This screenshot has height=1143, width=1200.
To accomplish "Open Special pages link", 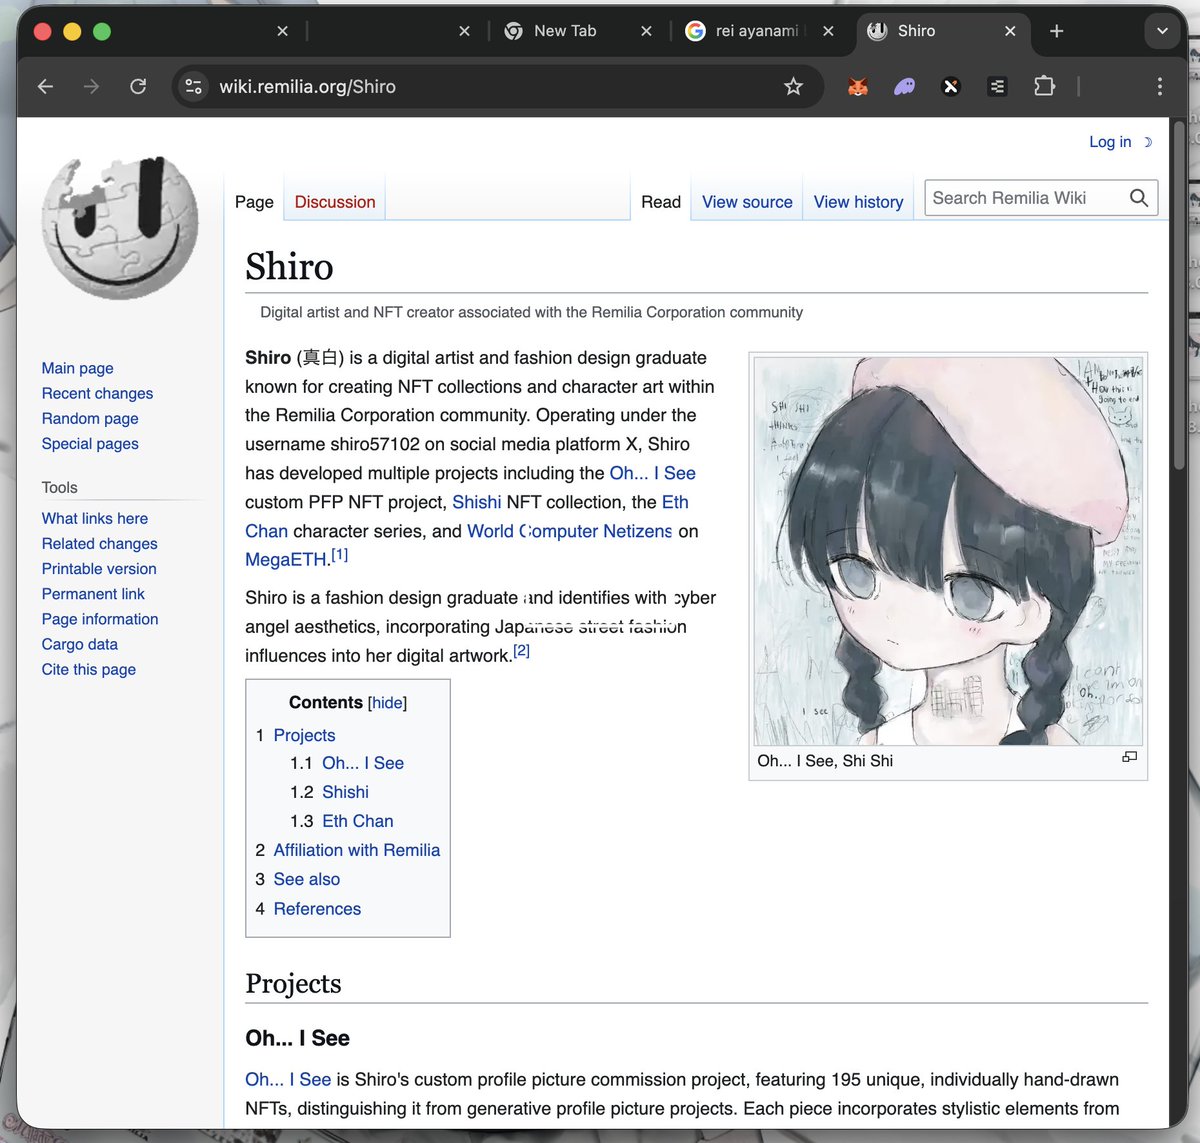I will pyautogui.click(x=90, y=443).
